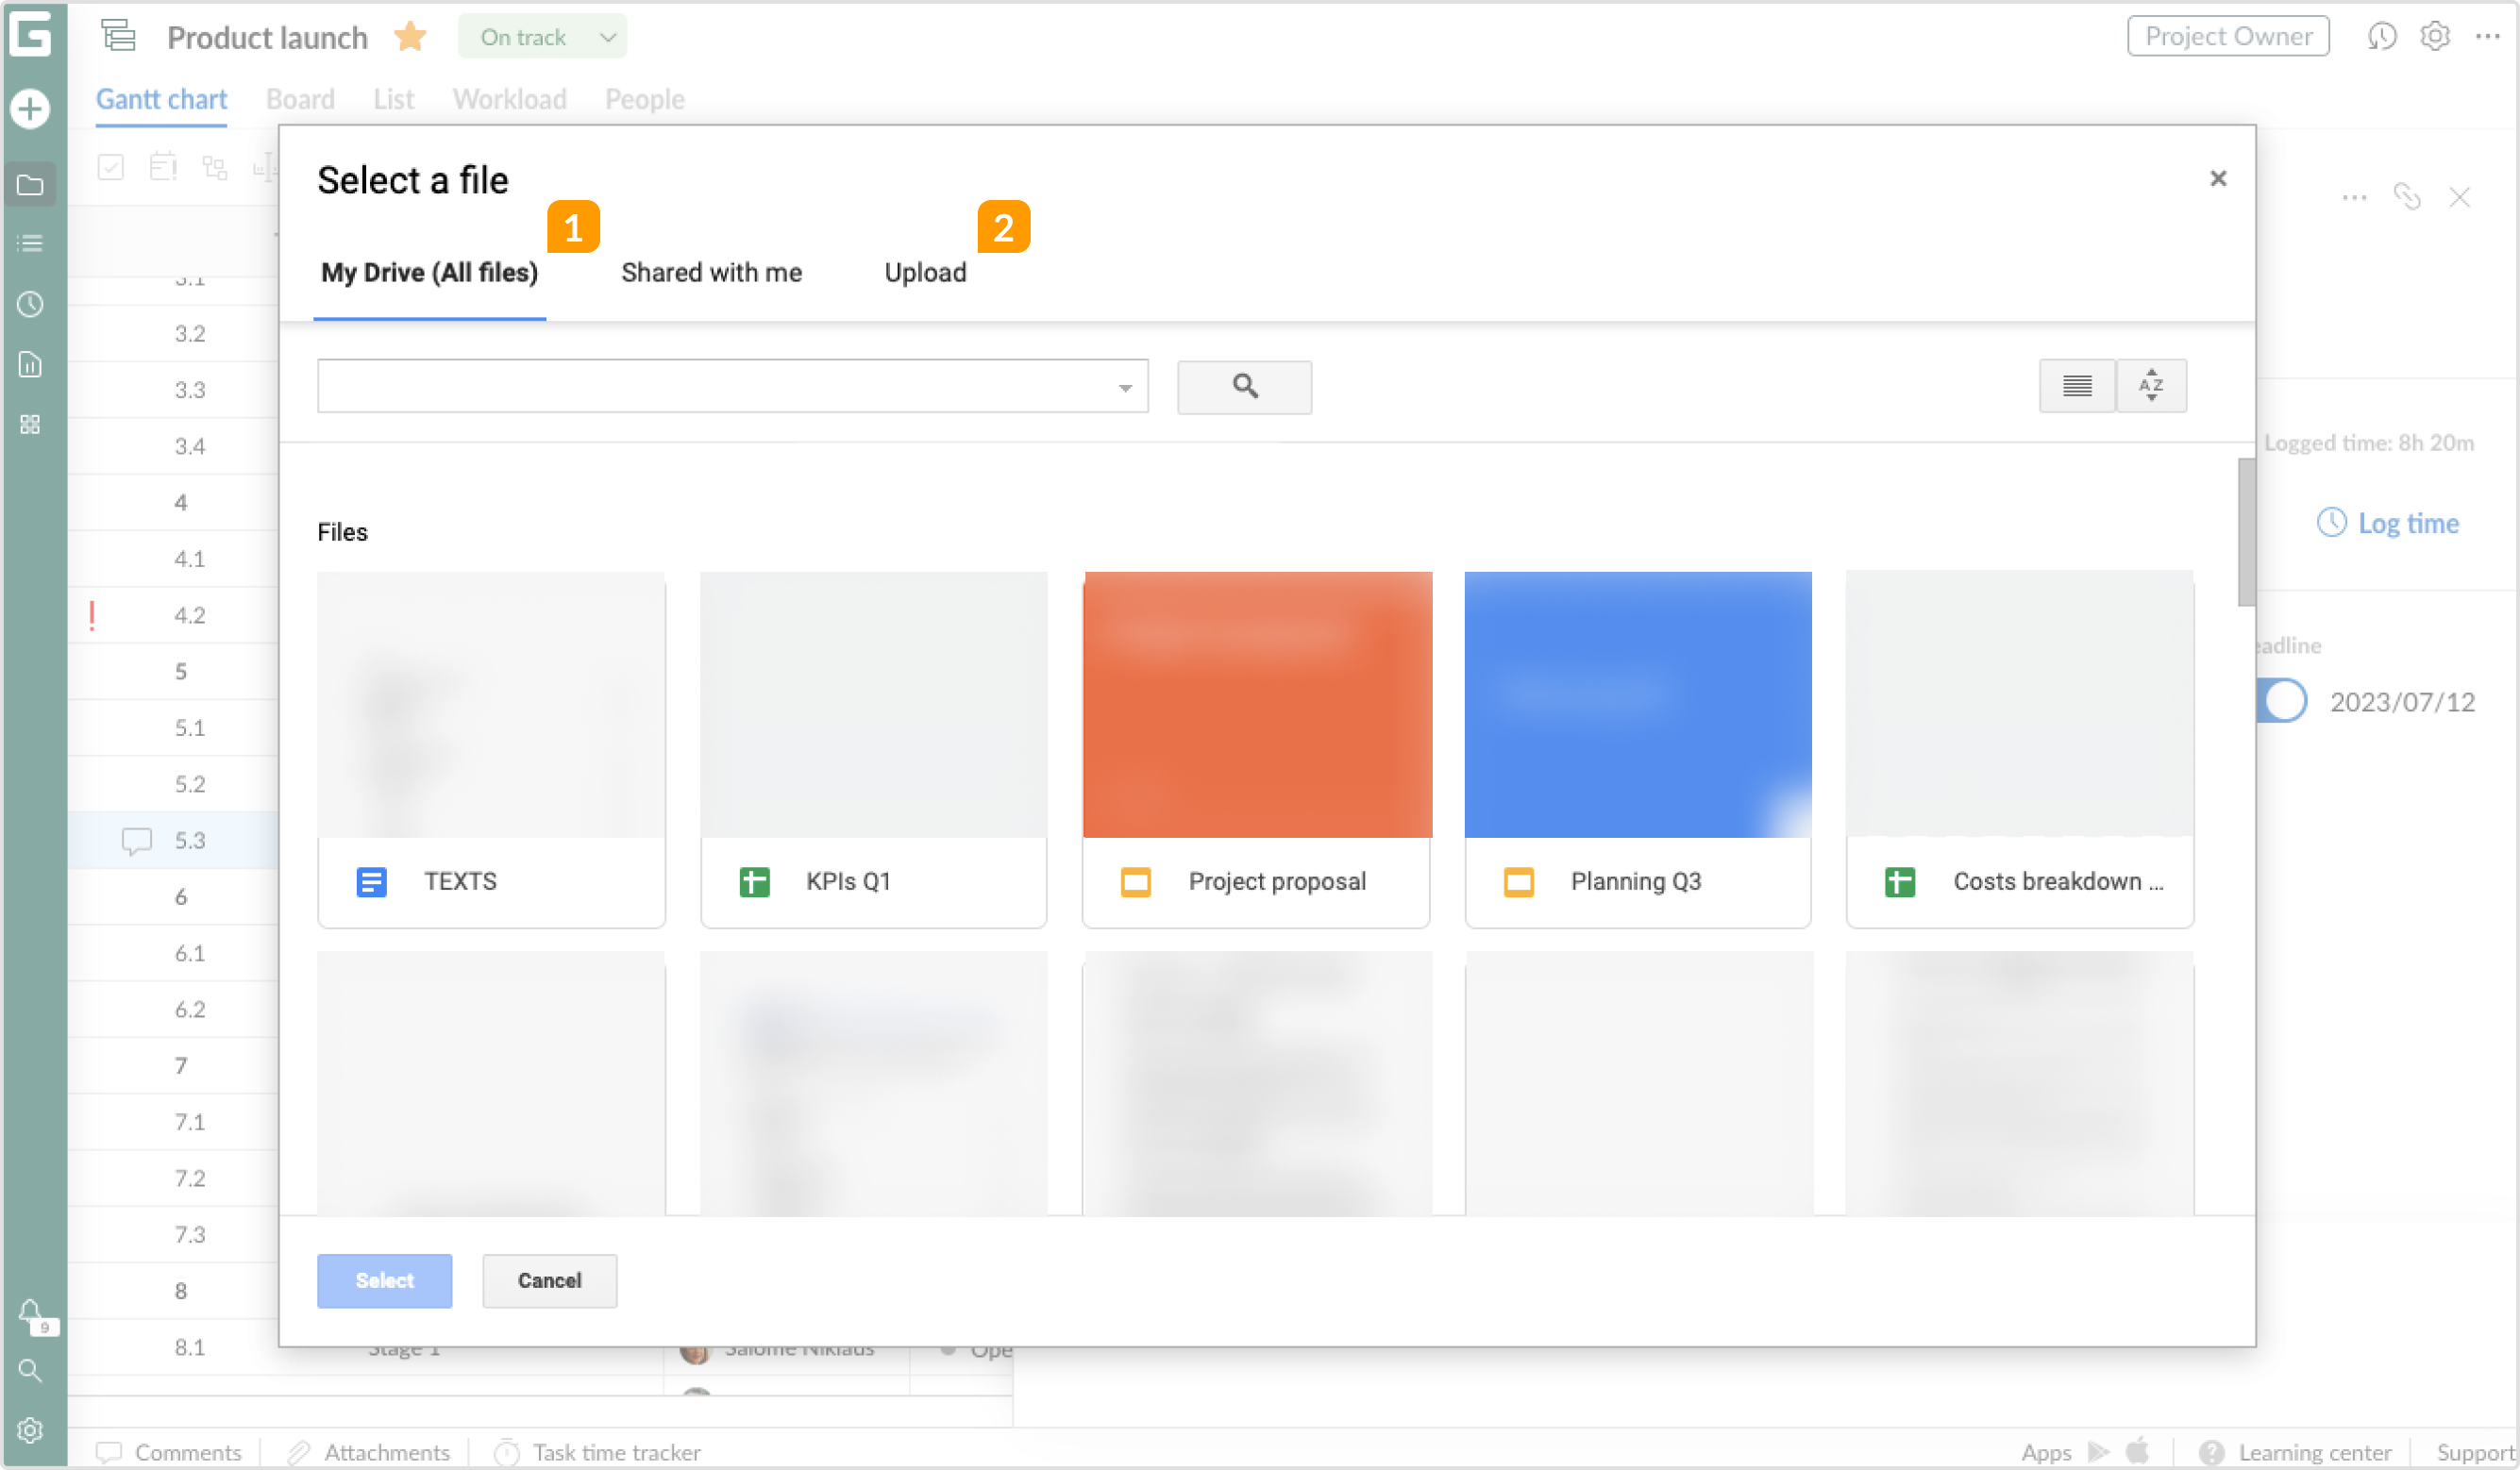Open notifications bell in sidebar
This screenshot has height=1470, width=2520.
(31, 1312)
